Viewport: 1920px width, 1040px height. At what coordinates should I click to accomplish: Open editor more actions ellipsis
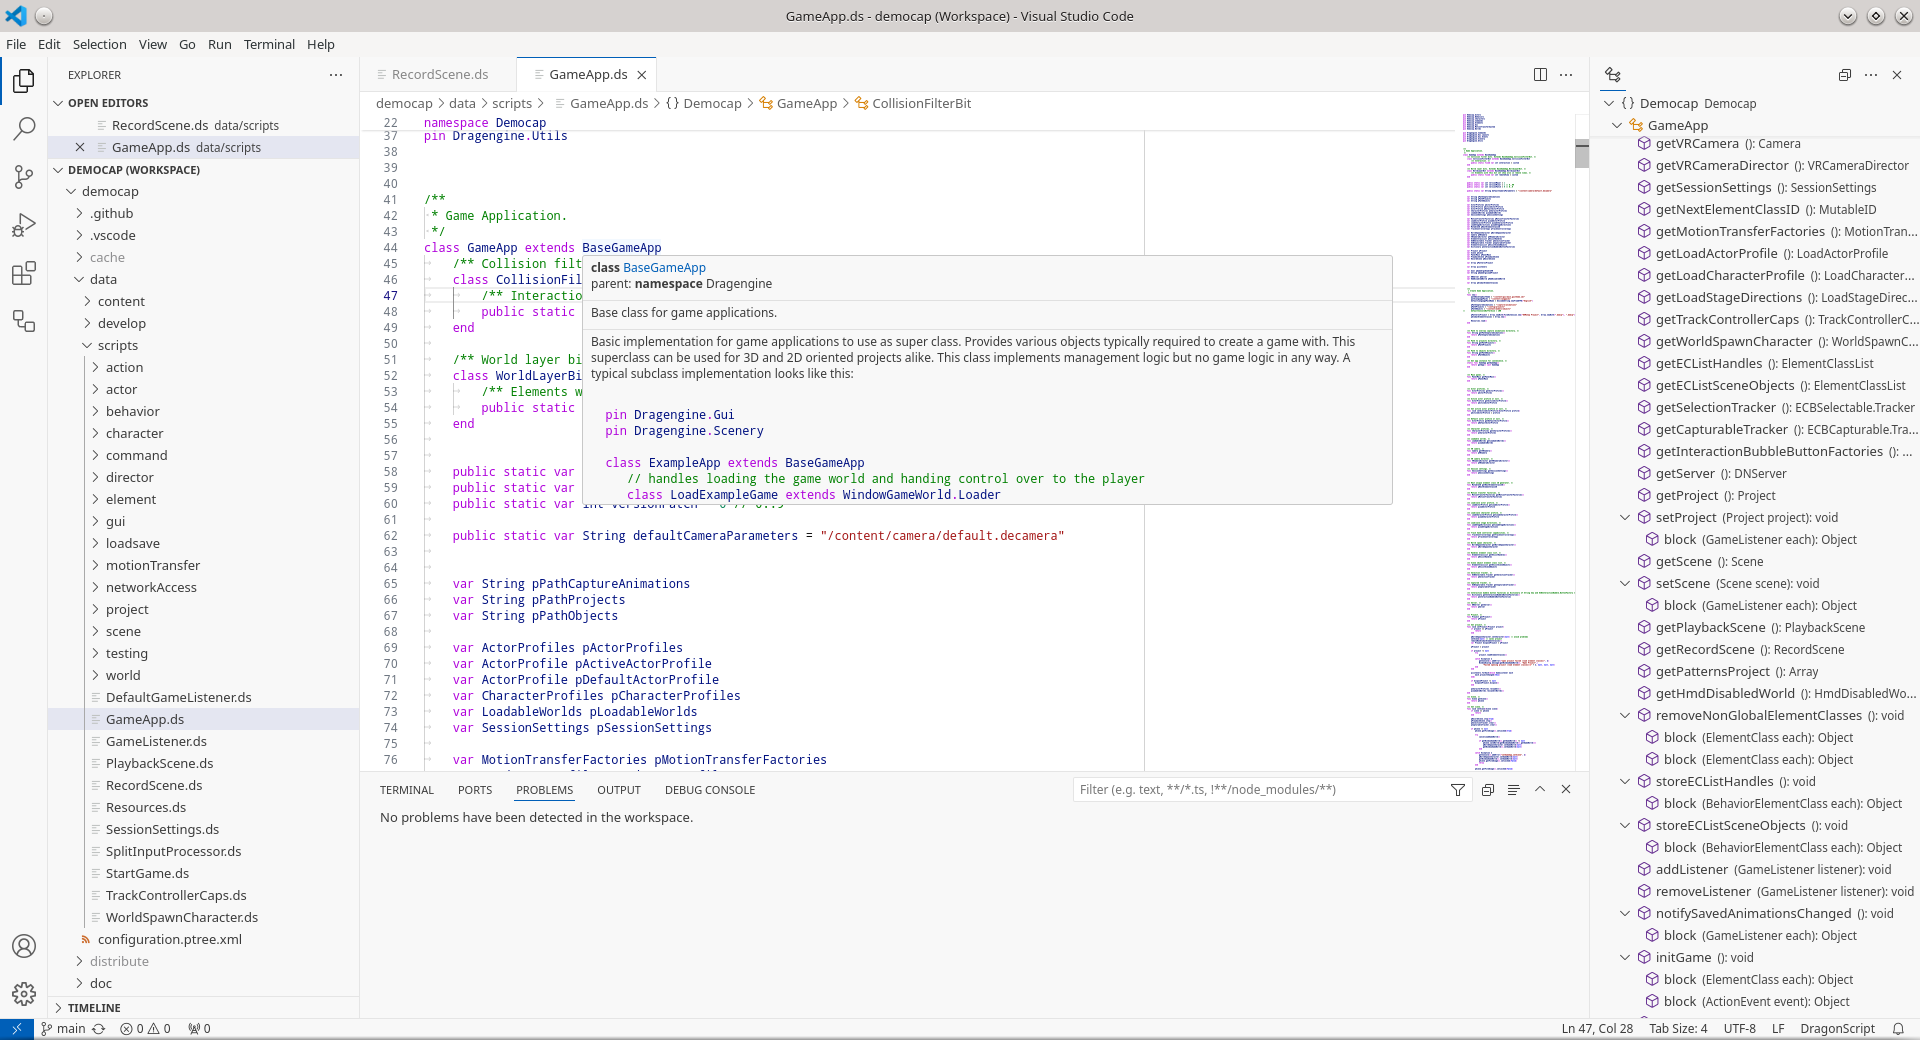click(x=1566, y=75)
